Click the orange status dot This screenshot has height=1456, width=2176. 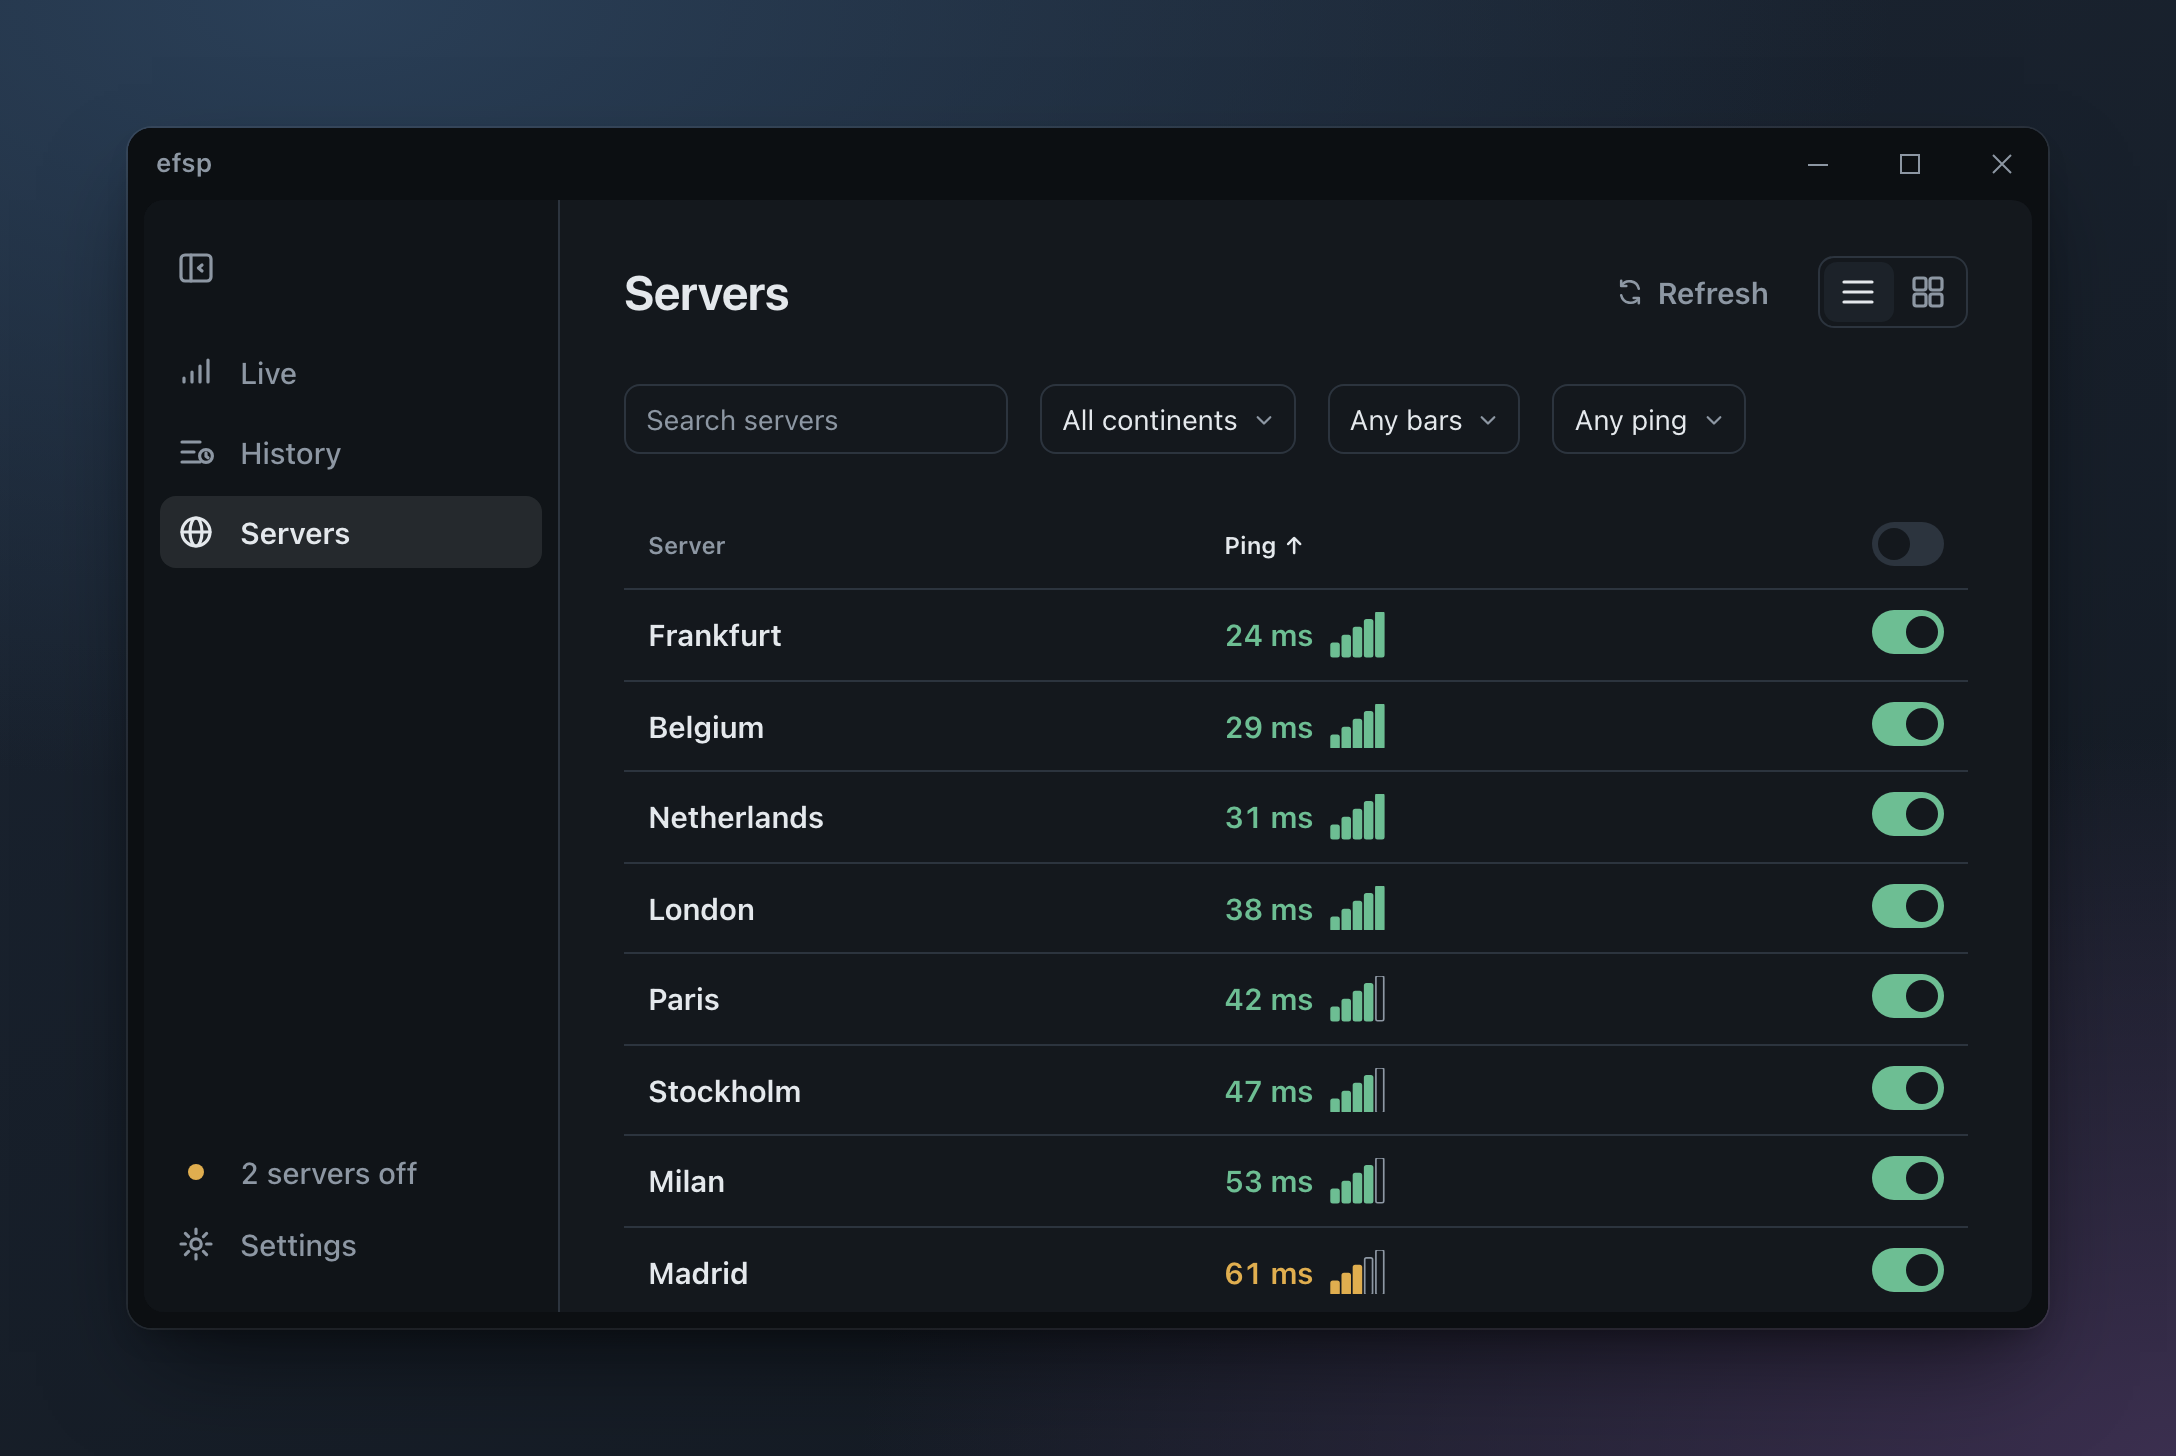point(196,1172)
